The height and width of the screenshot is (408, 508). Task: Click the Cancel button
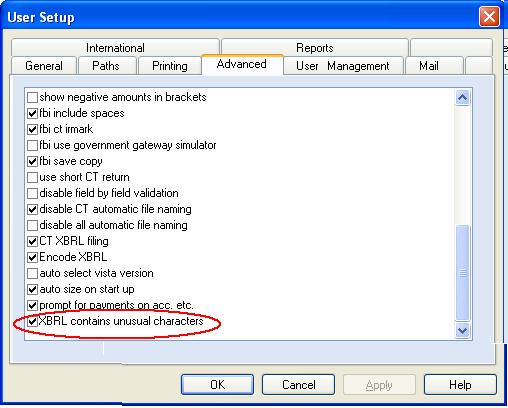298,385
